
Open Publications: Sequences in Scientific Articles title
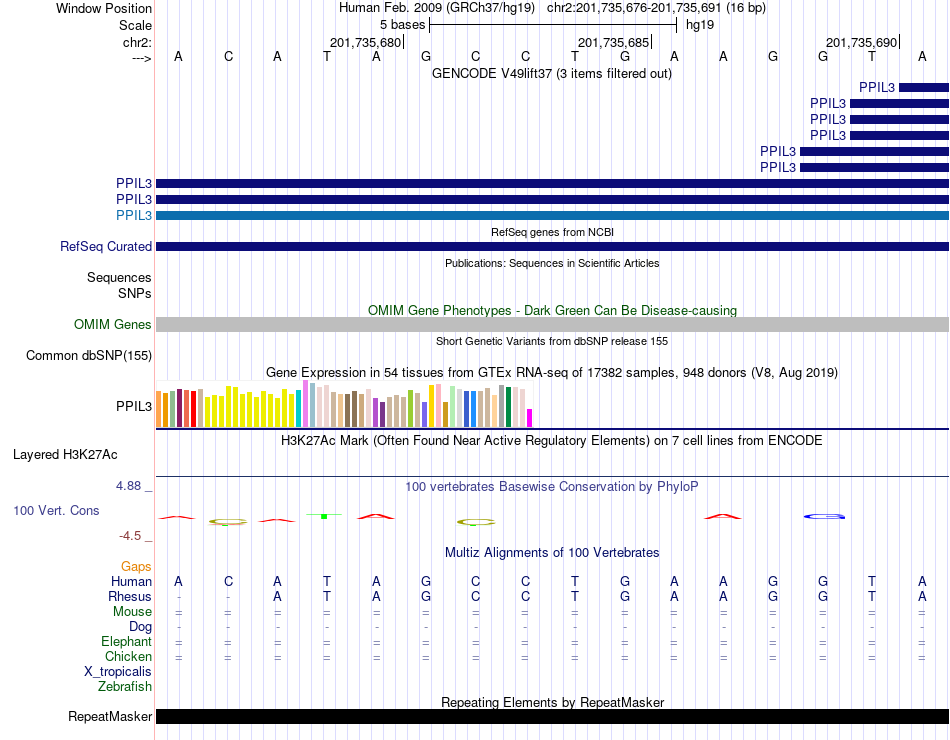552,263
